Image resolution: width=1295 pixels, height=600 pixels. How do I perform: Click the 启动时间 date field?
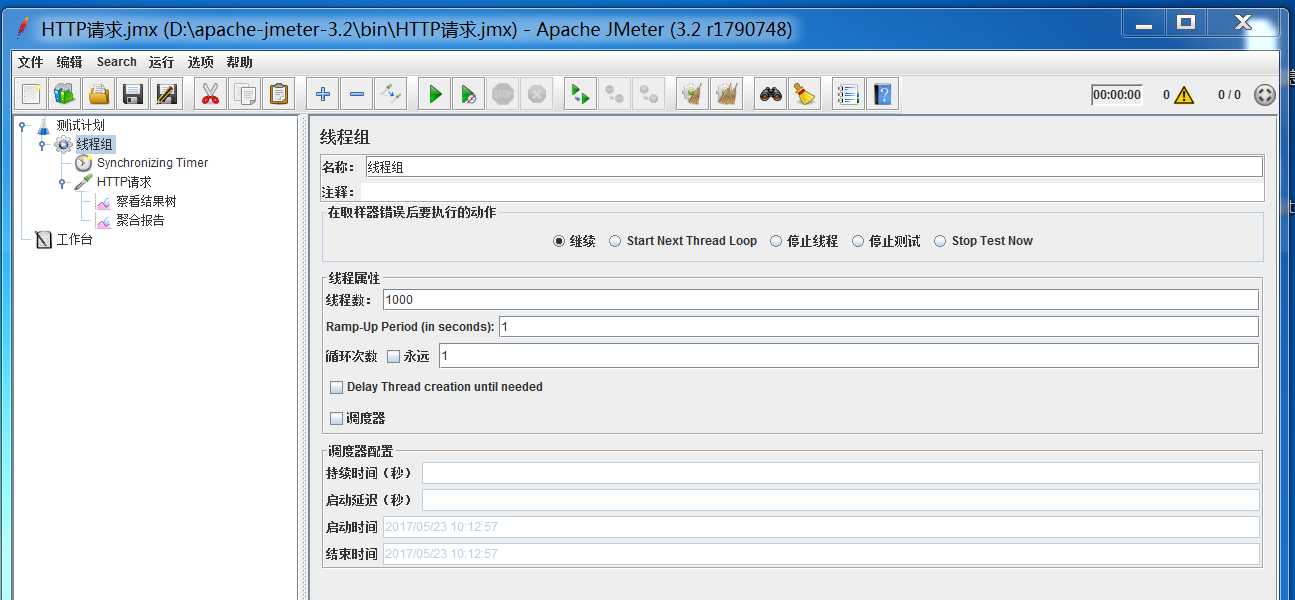(x=821, y=527)
